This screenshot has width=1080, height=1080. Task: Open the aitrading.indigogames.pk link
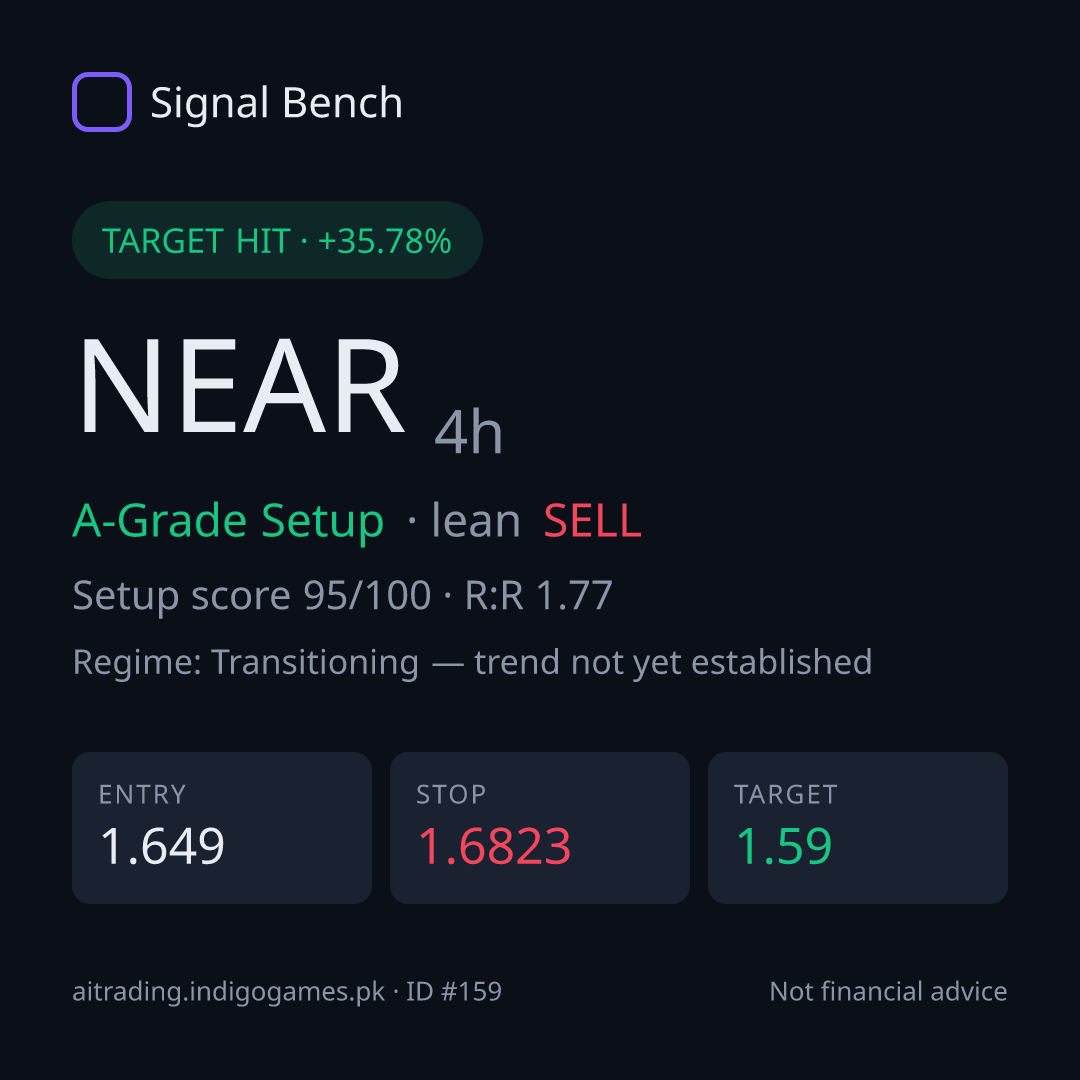pyautogui.click(x=229, y=992)
